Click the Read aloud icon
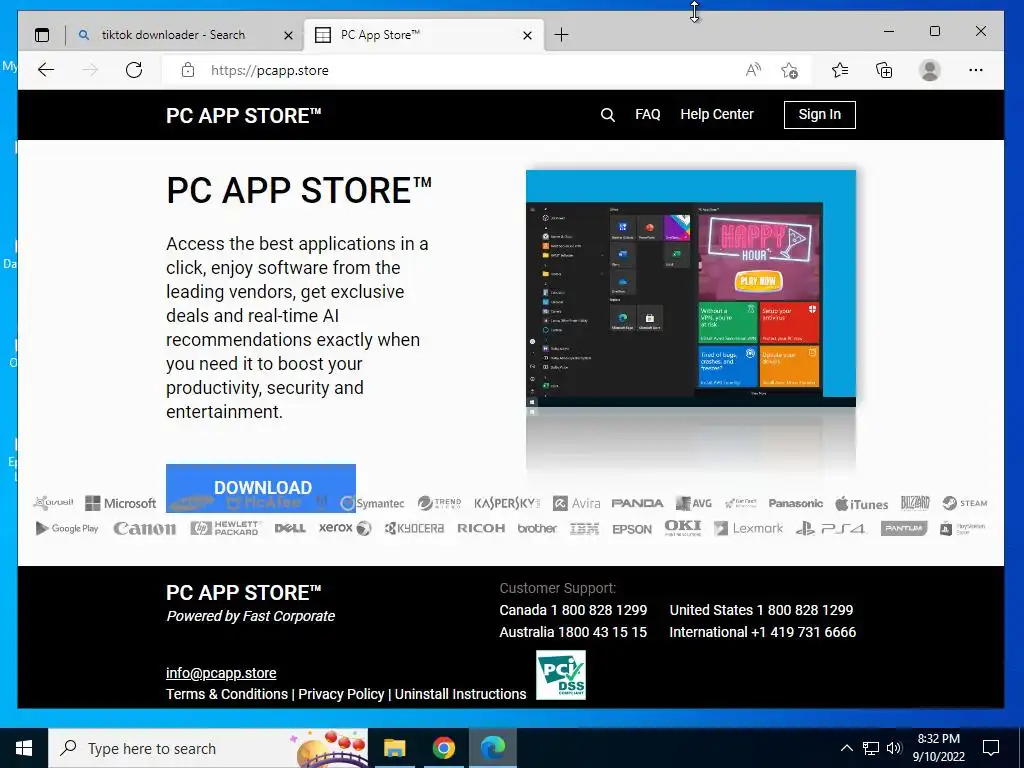 (x=753, y=70)
